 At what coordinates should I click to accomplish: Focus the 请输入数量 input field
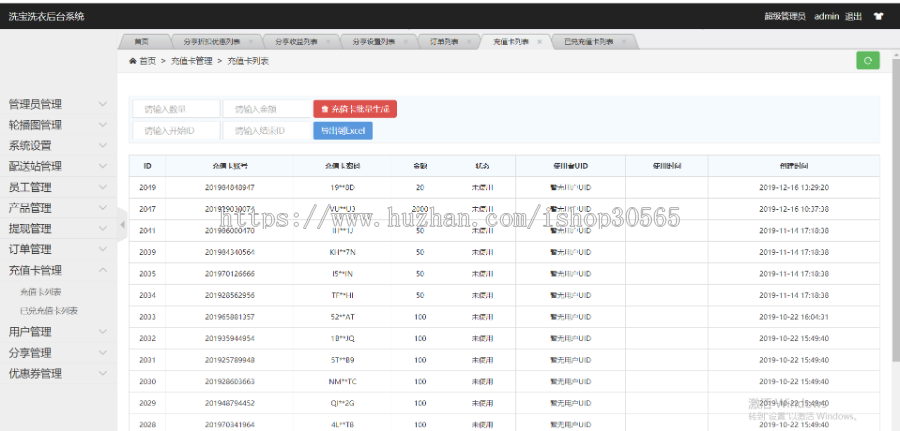[176, 108]
